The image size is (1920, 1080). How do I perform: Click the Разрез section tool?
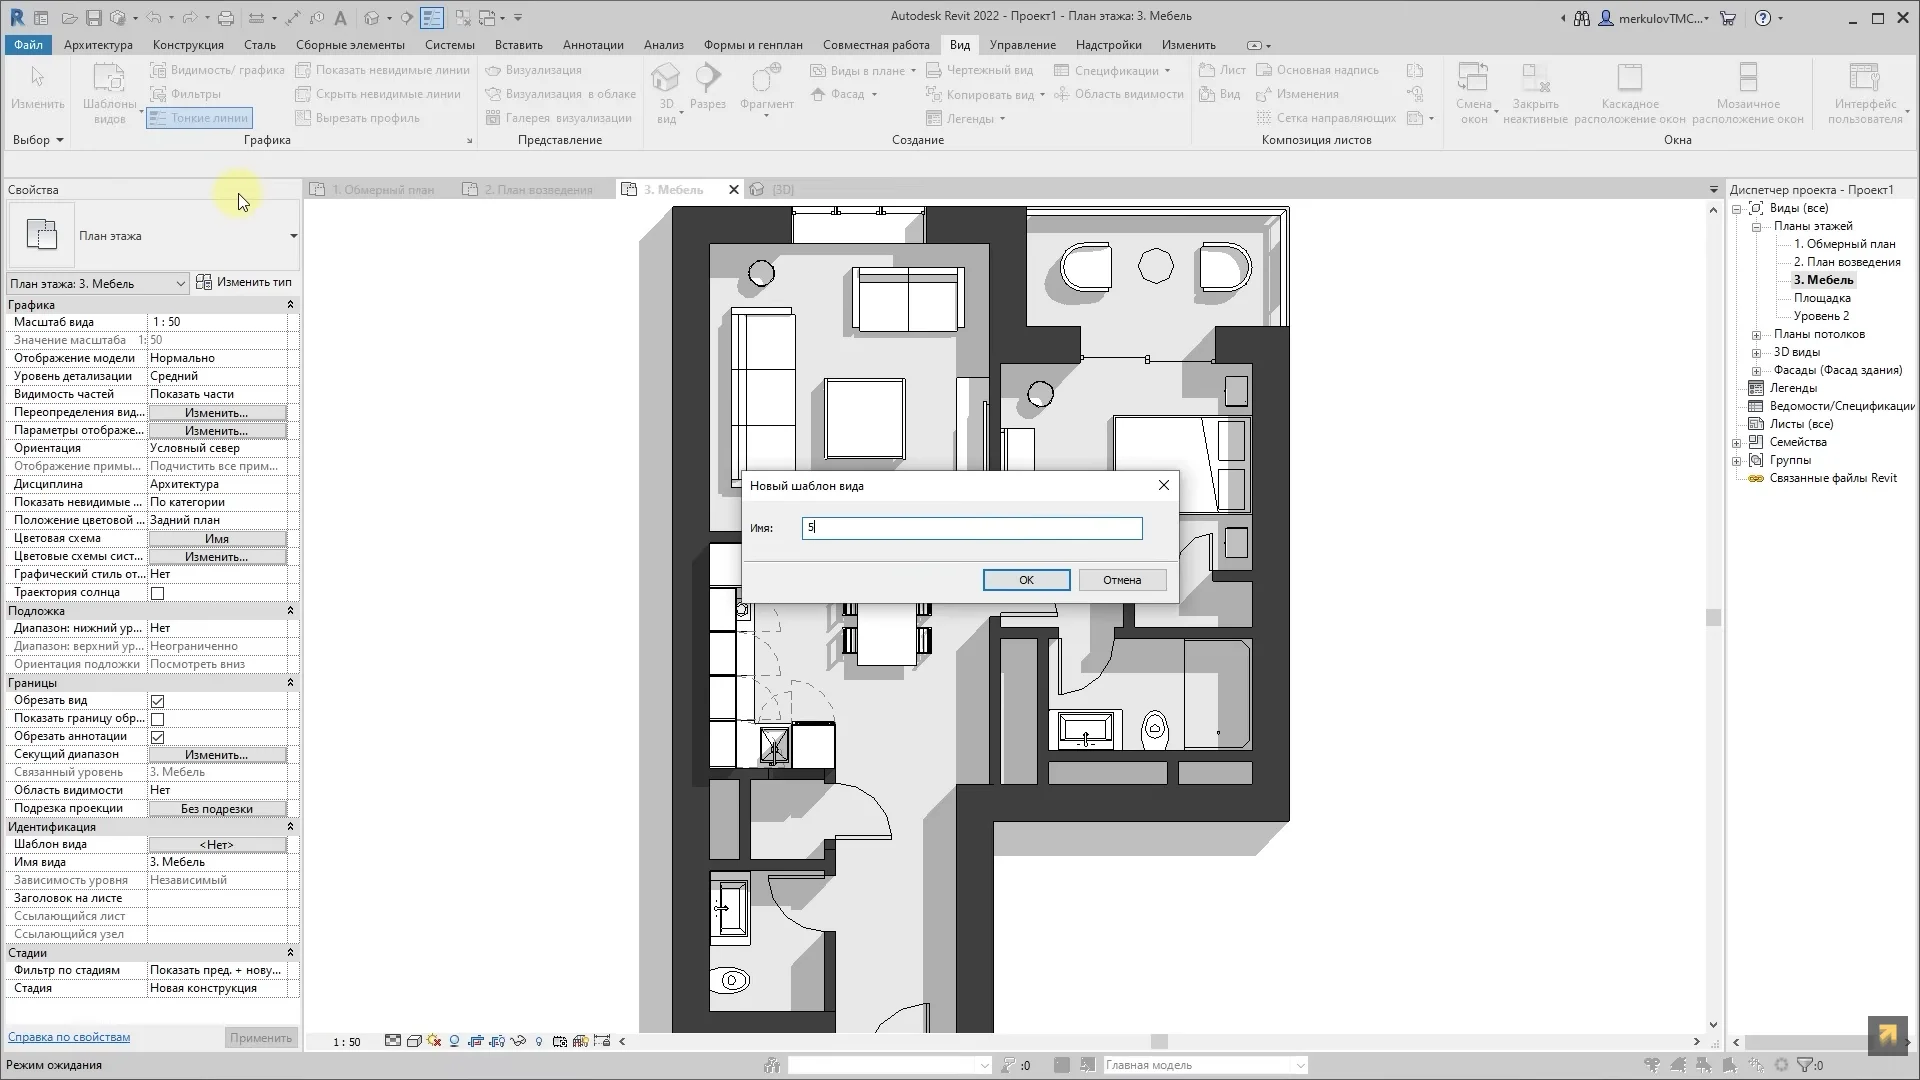(707, 87)
